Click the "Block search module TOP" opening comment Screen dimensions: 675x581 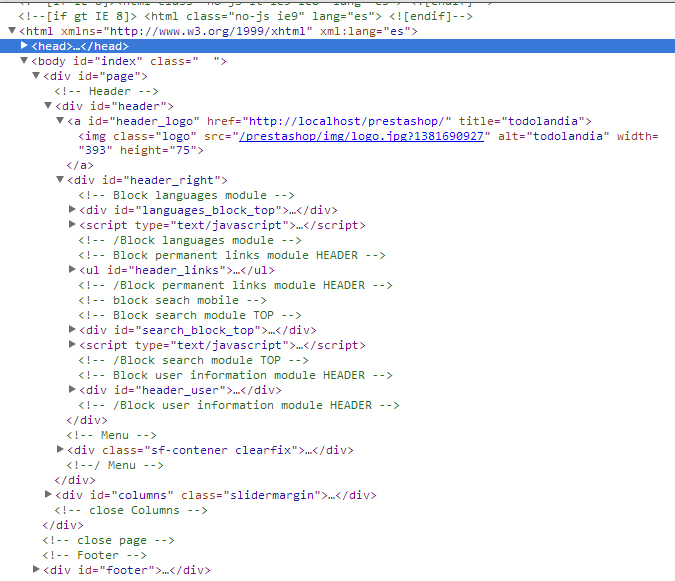(x=190, y=315)
